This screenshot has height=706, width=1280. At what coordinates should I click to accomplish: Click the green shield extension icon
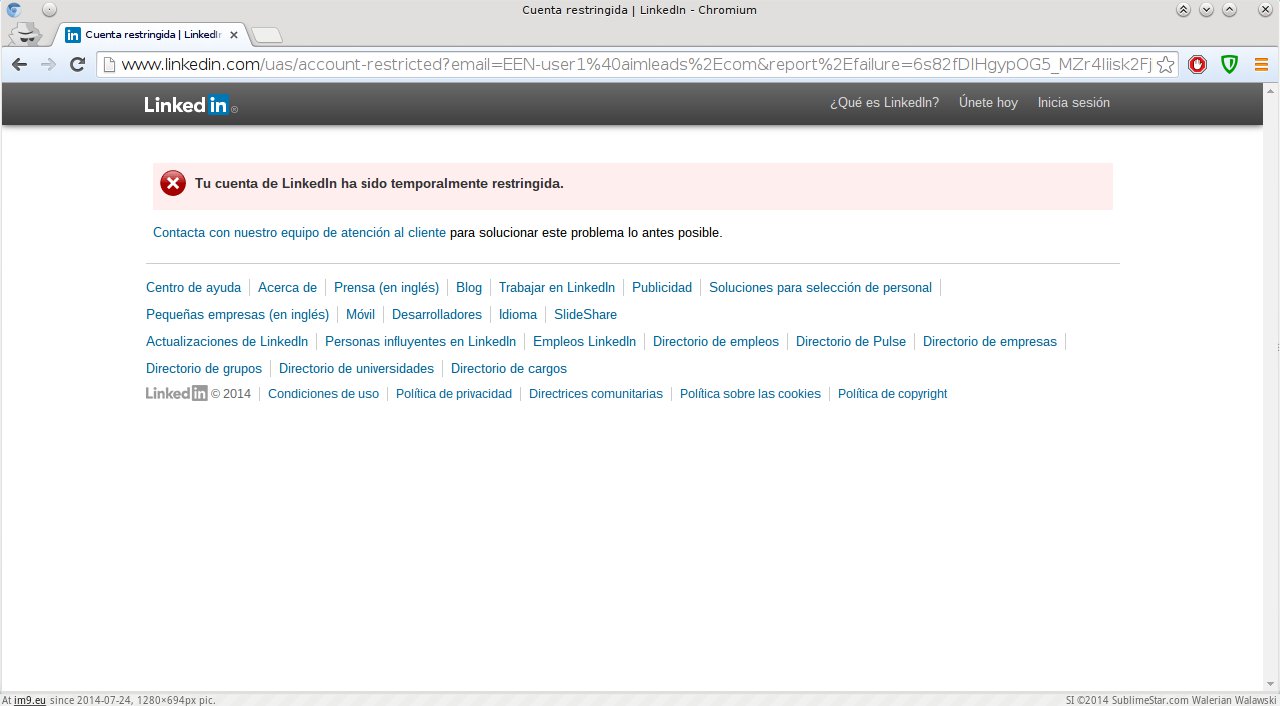click(x=1229, y=65)
